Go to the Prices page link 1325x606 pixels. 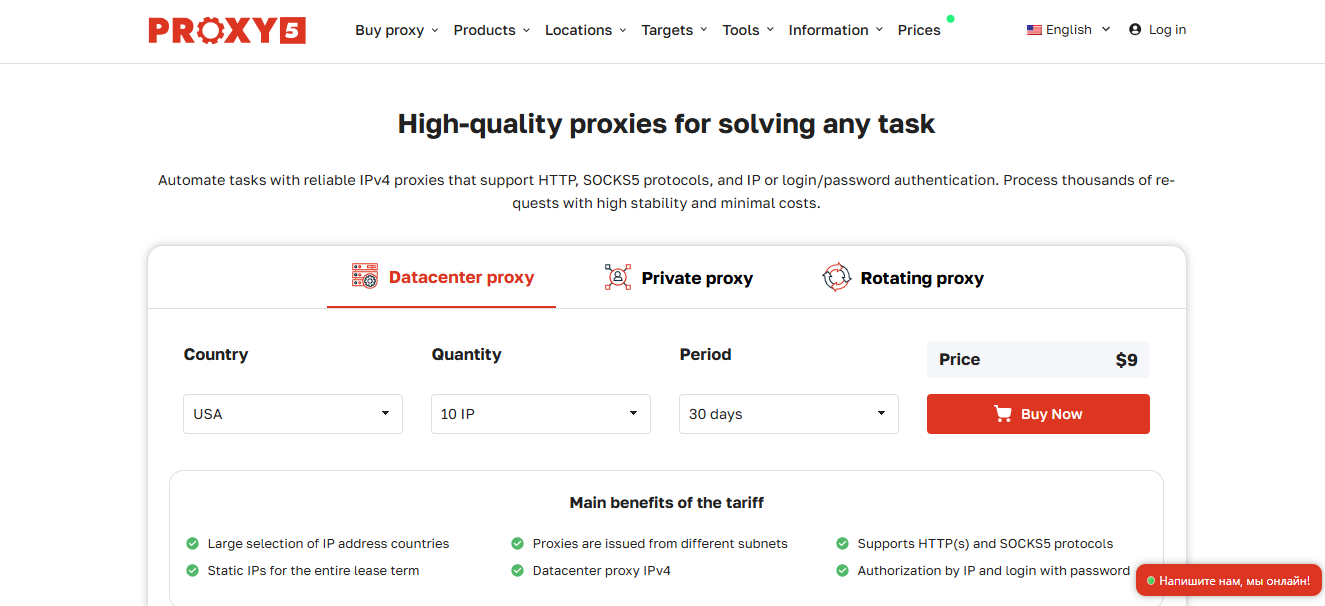pyautogui.click(x=919, y=30)
